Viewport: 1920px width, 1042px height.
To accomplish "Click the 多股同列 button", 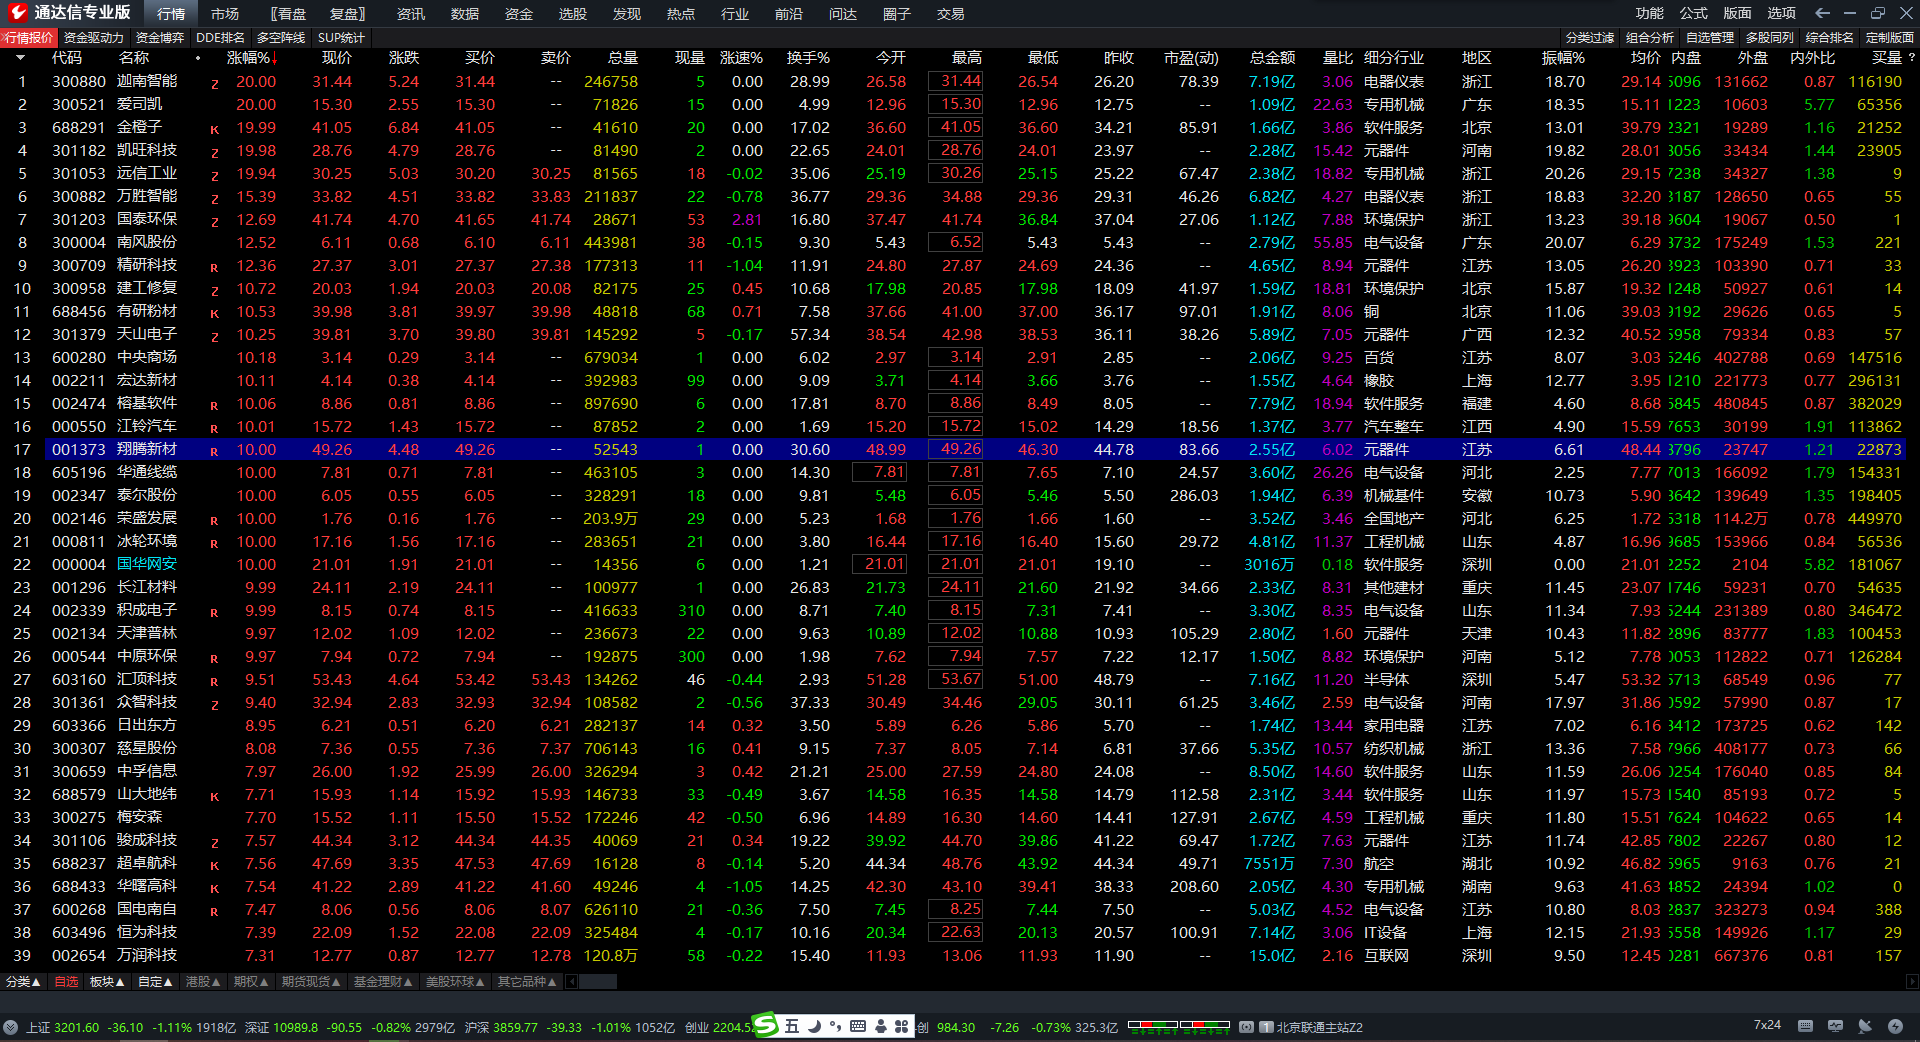I will tap(1770, 38).
